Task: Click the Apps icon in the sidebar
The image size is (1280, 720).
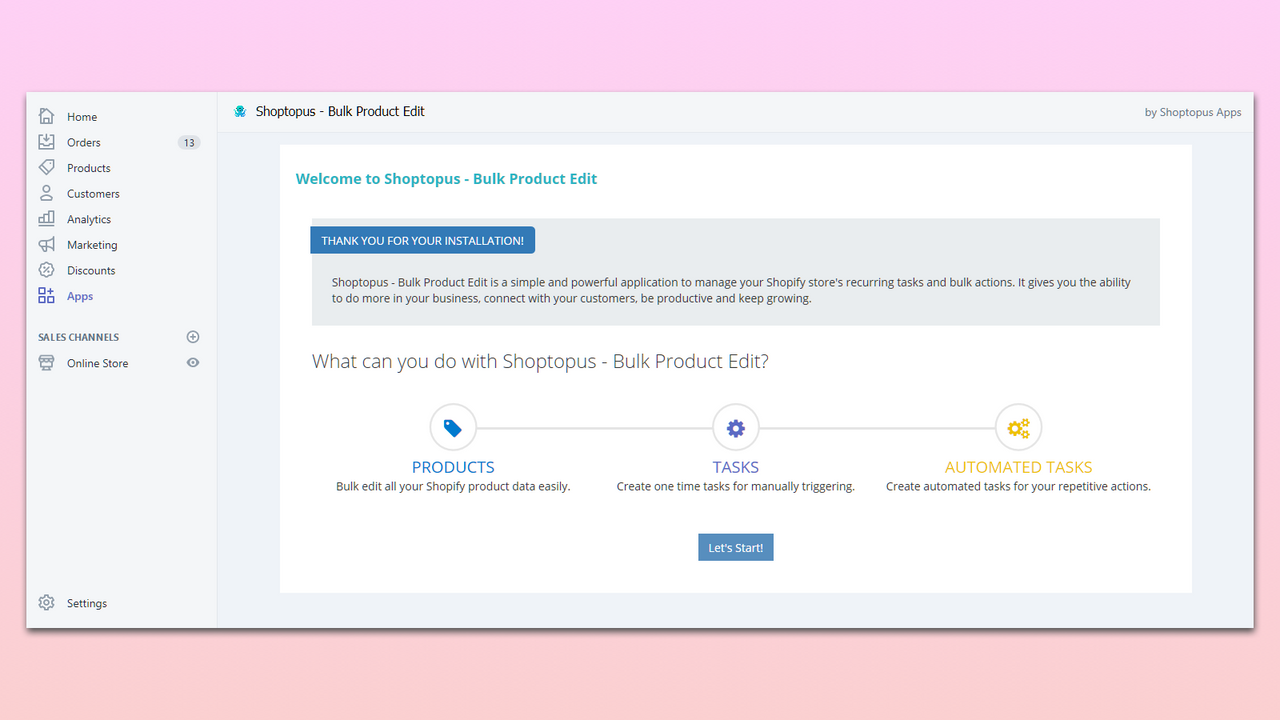Action: (46, 295)
